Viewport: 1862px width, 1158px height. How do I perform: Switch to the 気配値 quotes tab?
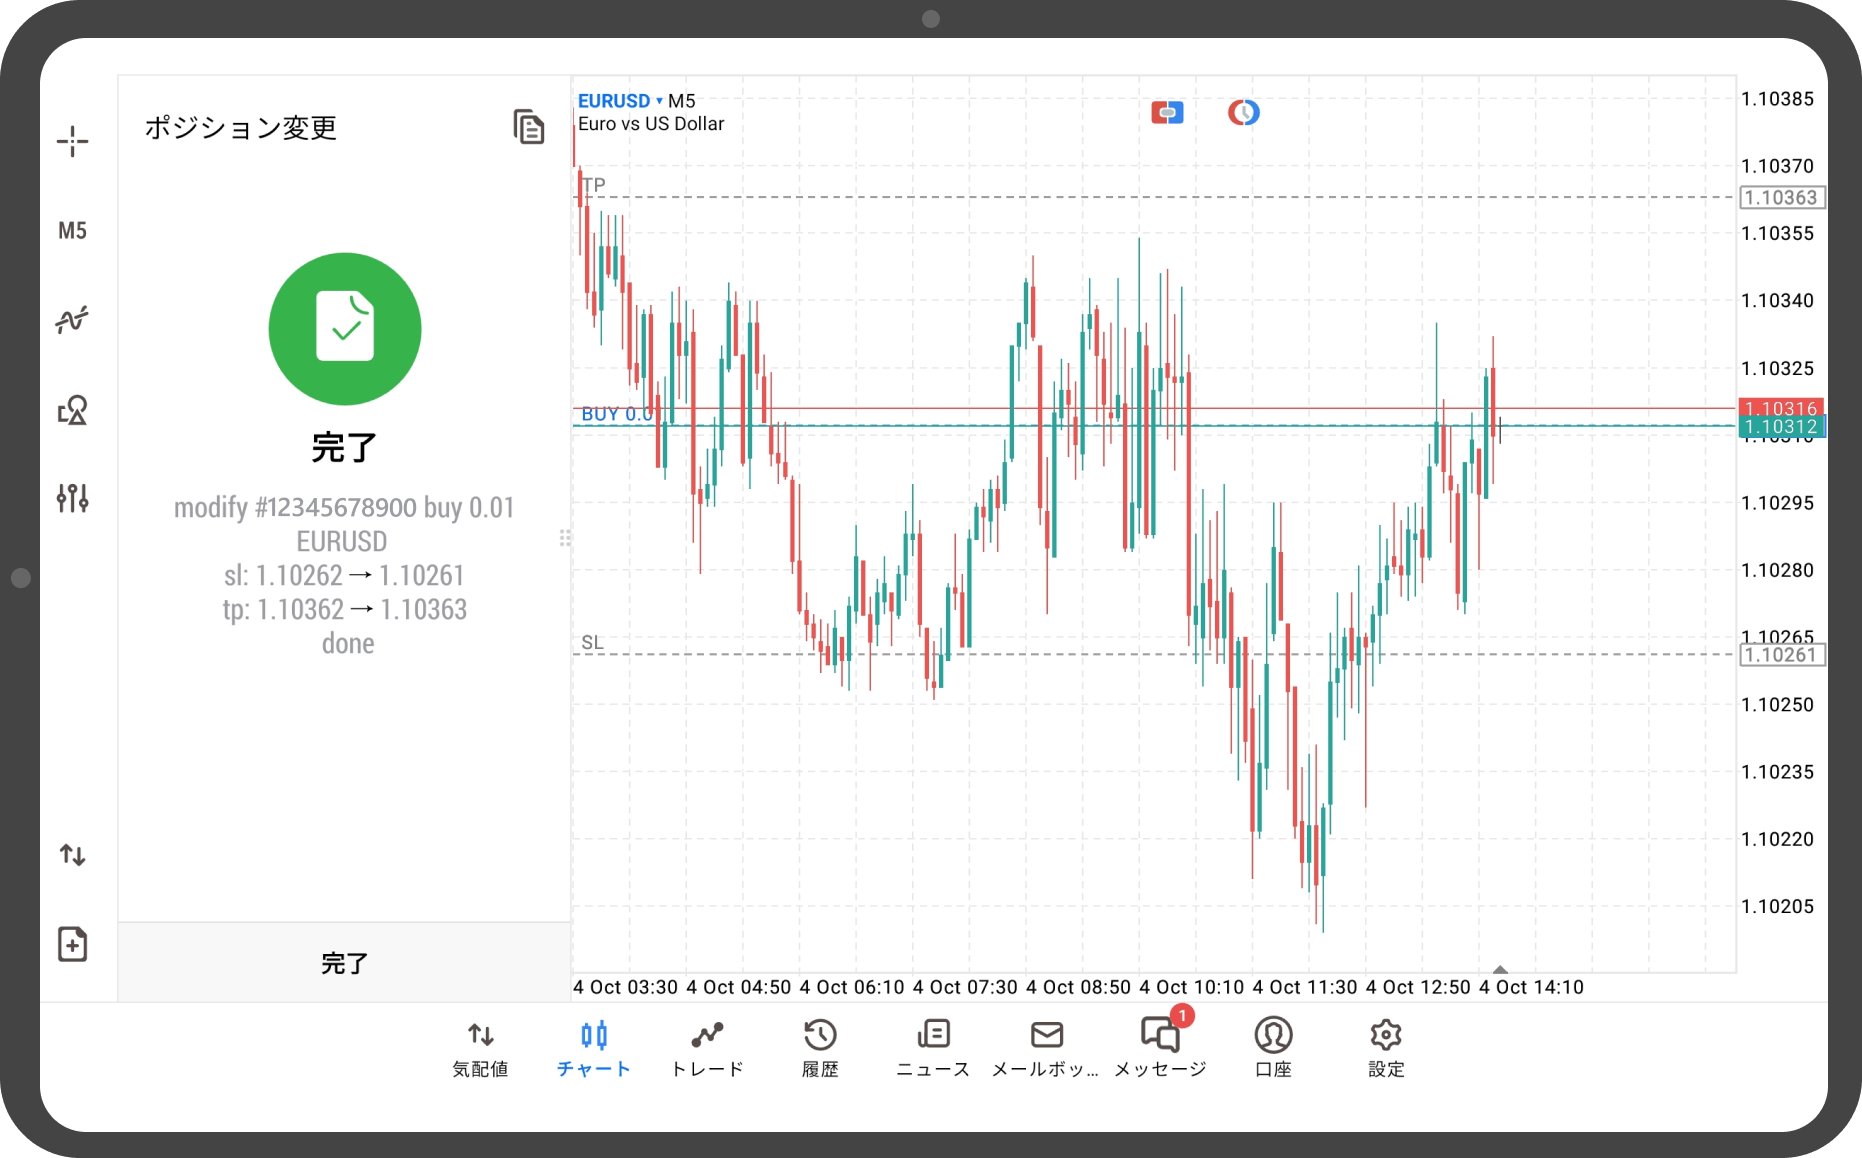(x=481, y=1049)
